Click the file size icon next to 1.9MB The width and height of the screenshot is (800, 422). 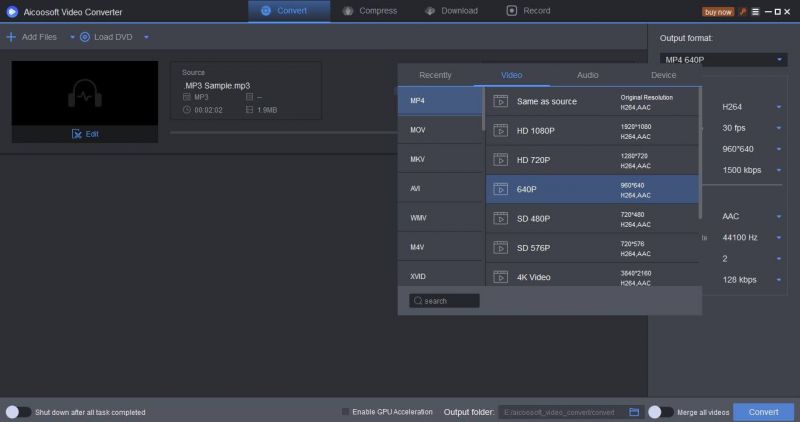pos(249,110)
